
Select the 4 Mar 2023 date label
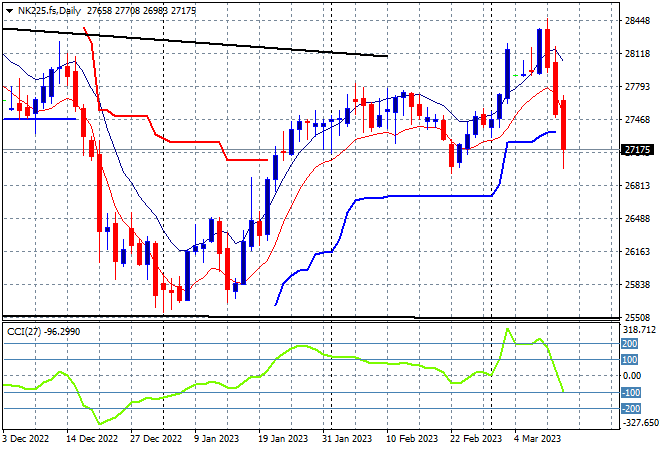coord(538,439)
